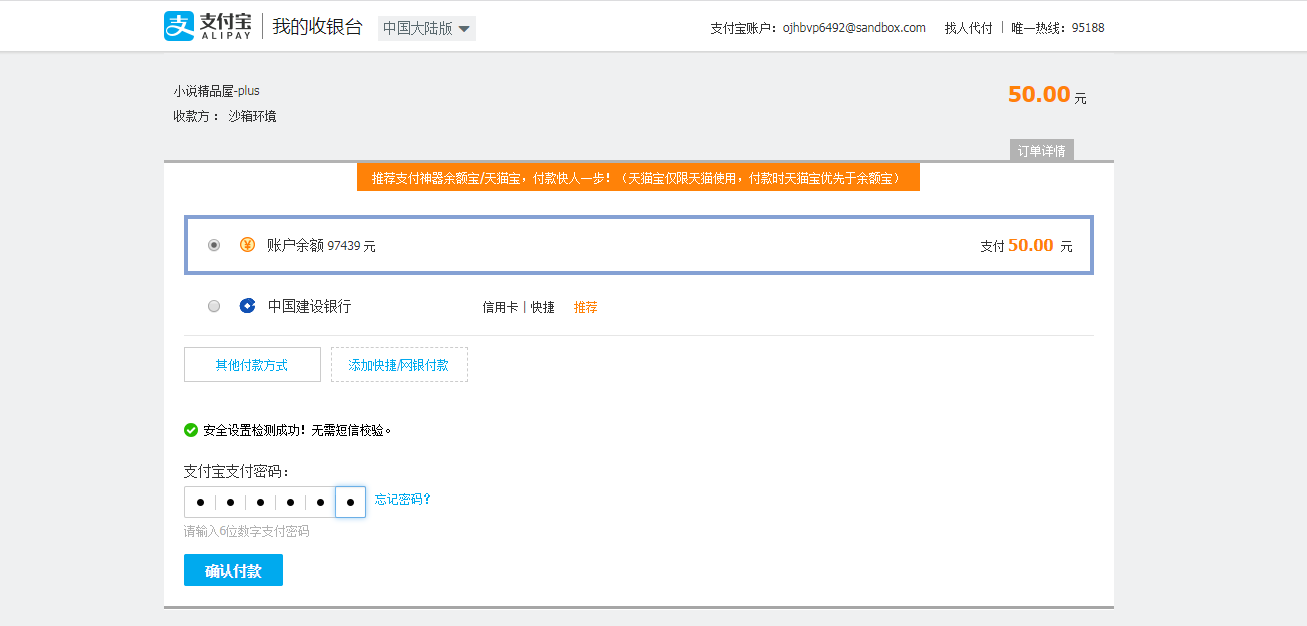Expand the 订单详情 tab
This screenshot has height=626, width=1307.
coord(1041,151)
